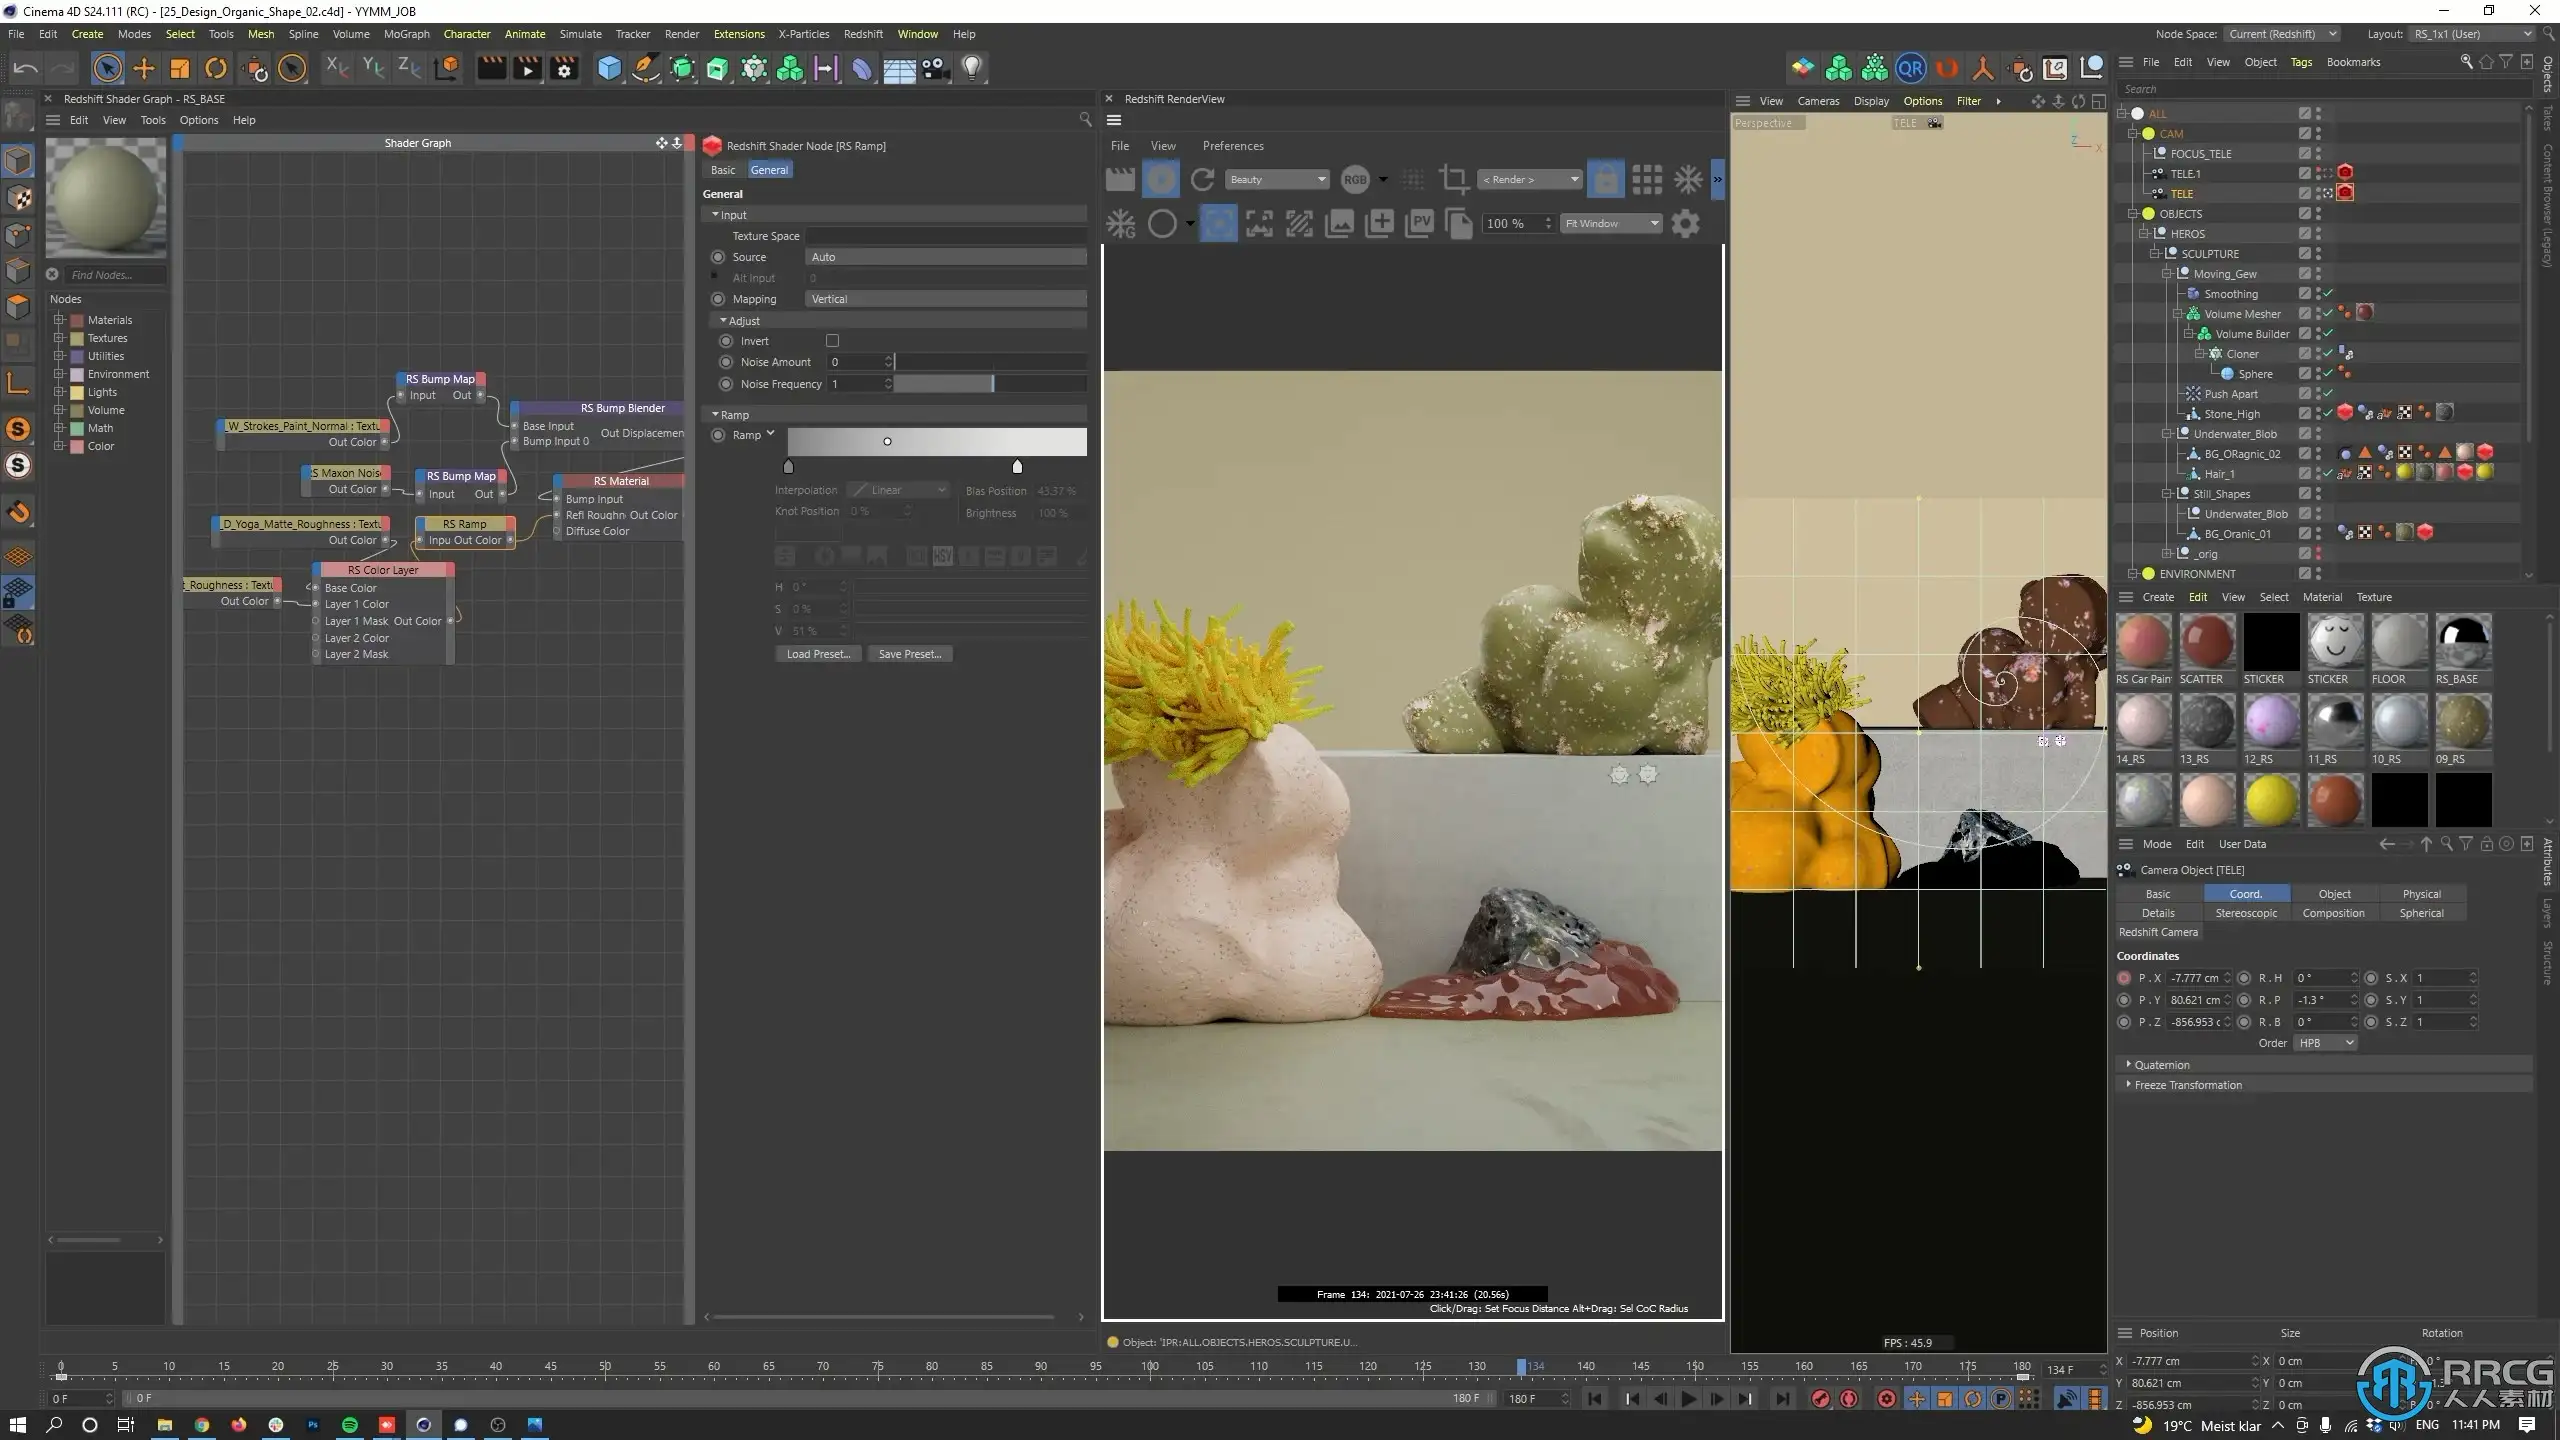The height and width of the screenshot is (1440, 2560).
Task: Enable the Invert checkbox
Action: 832,341
